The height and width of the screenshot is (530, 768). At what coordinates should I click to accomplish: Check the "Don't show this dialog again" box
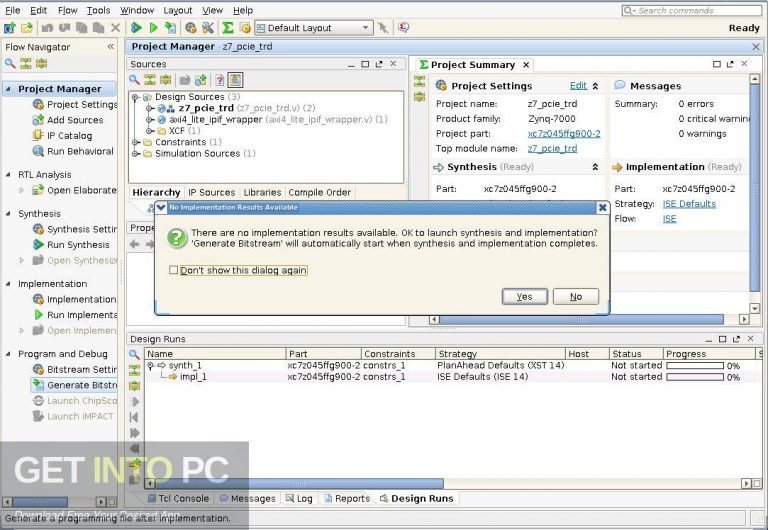pyautogui.click(x=173, y=270)
